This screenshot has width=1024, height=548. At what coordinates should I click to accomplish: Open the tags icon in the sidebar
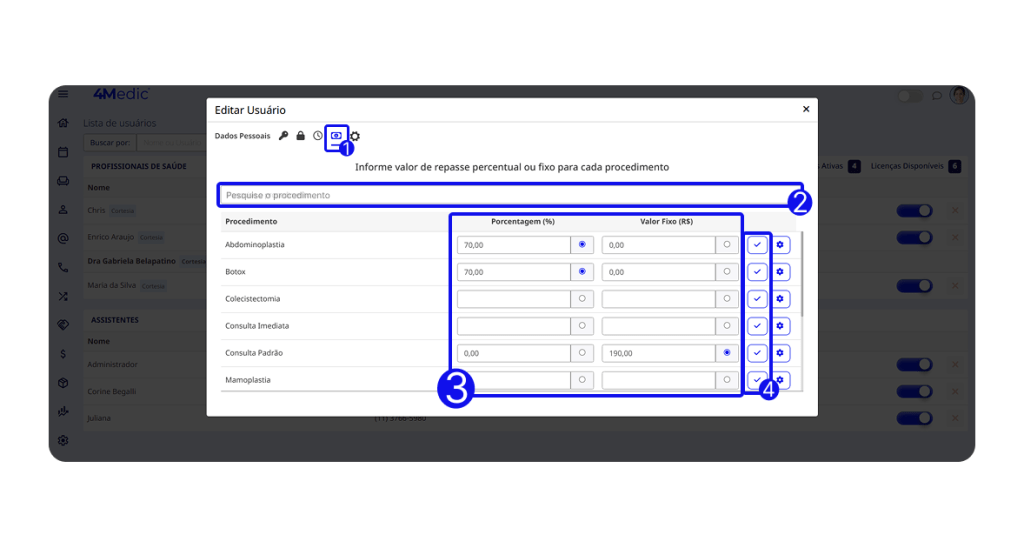coord(63,325)
